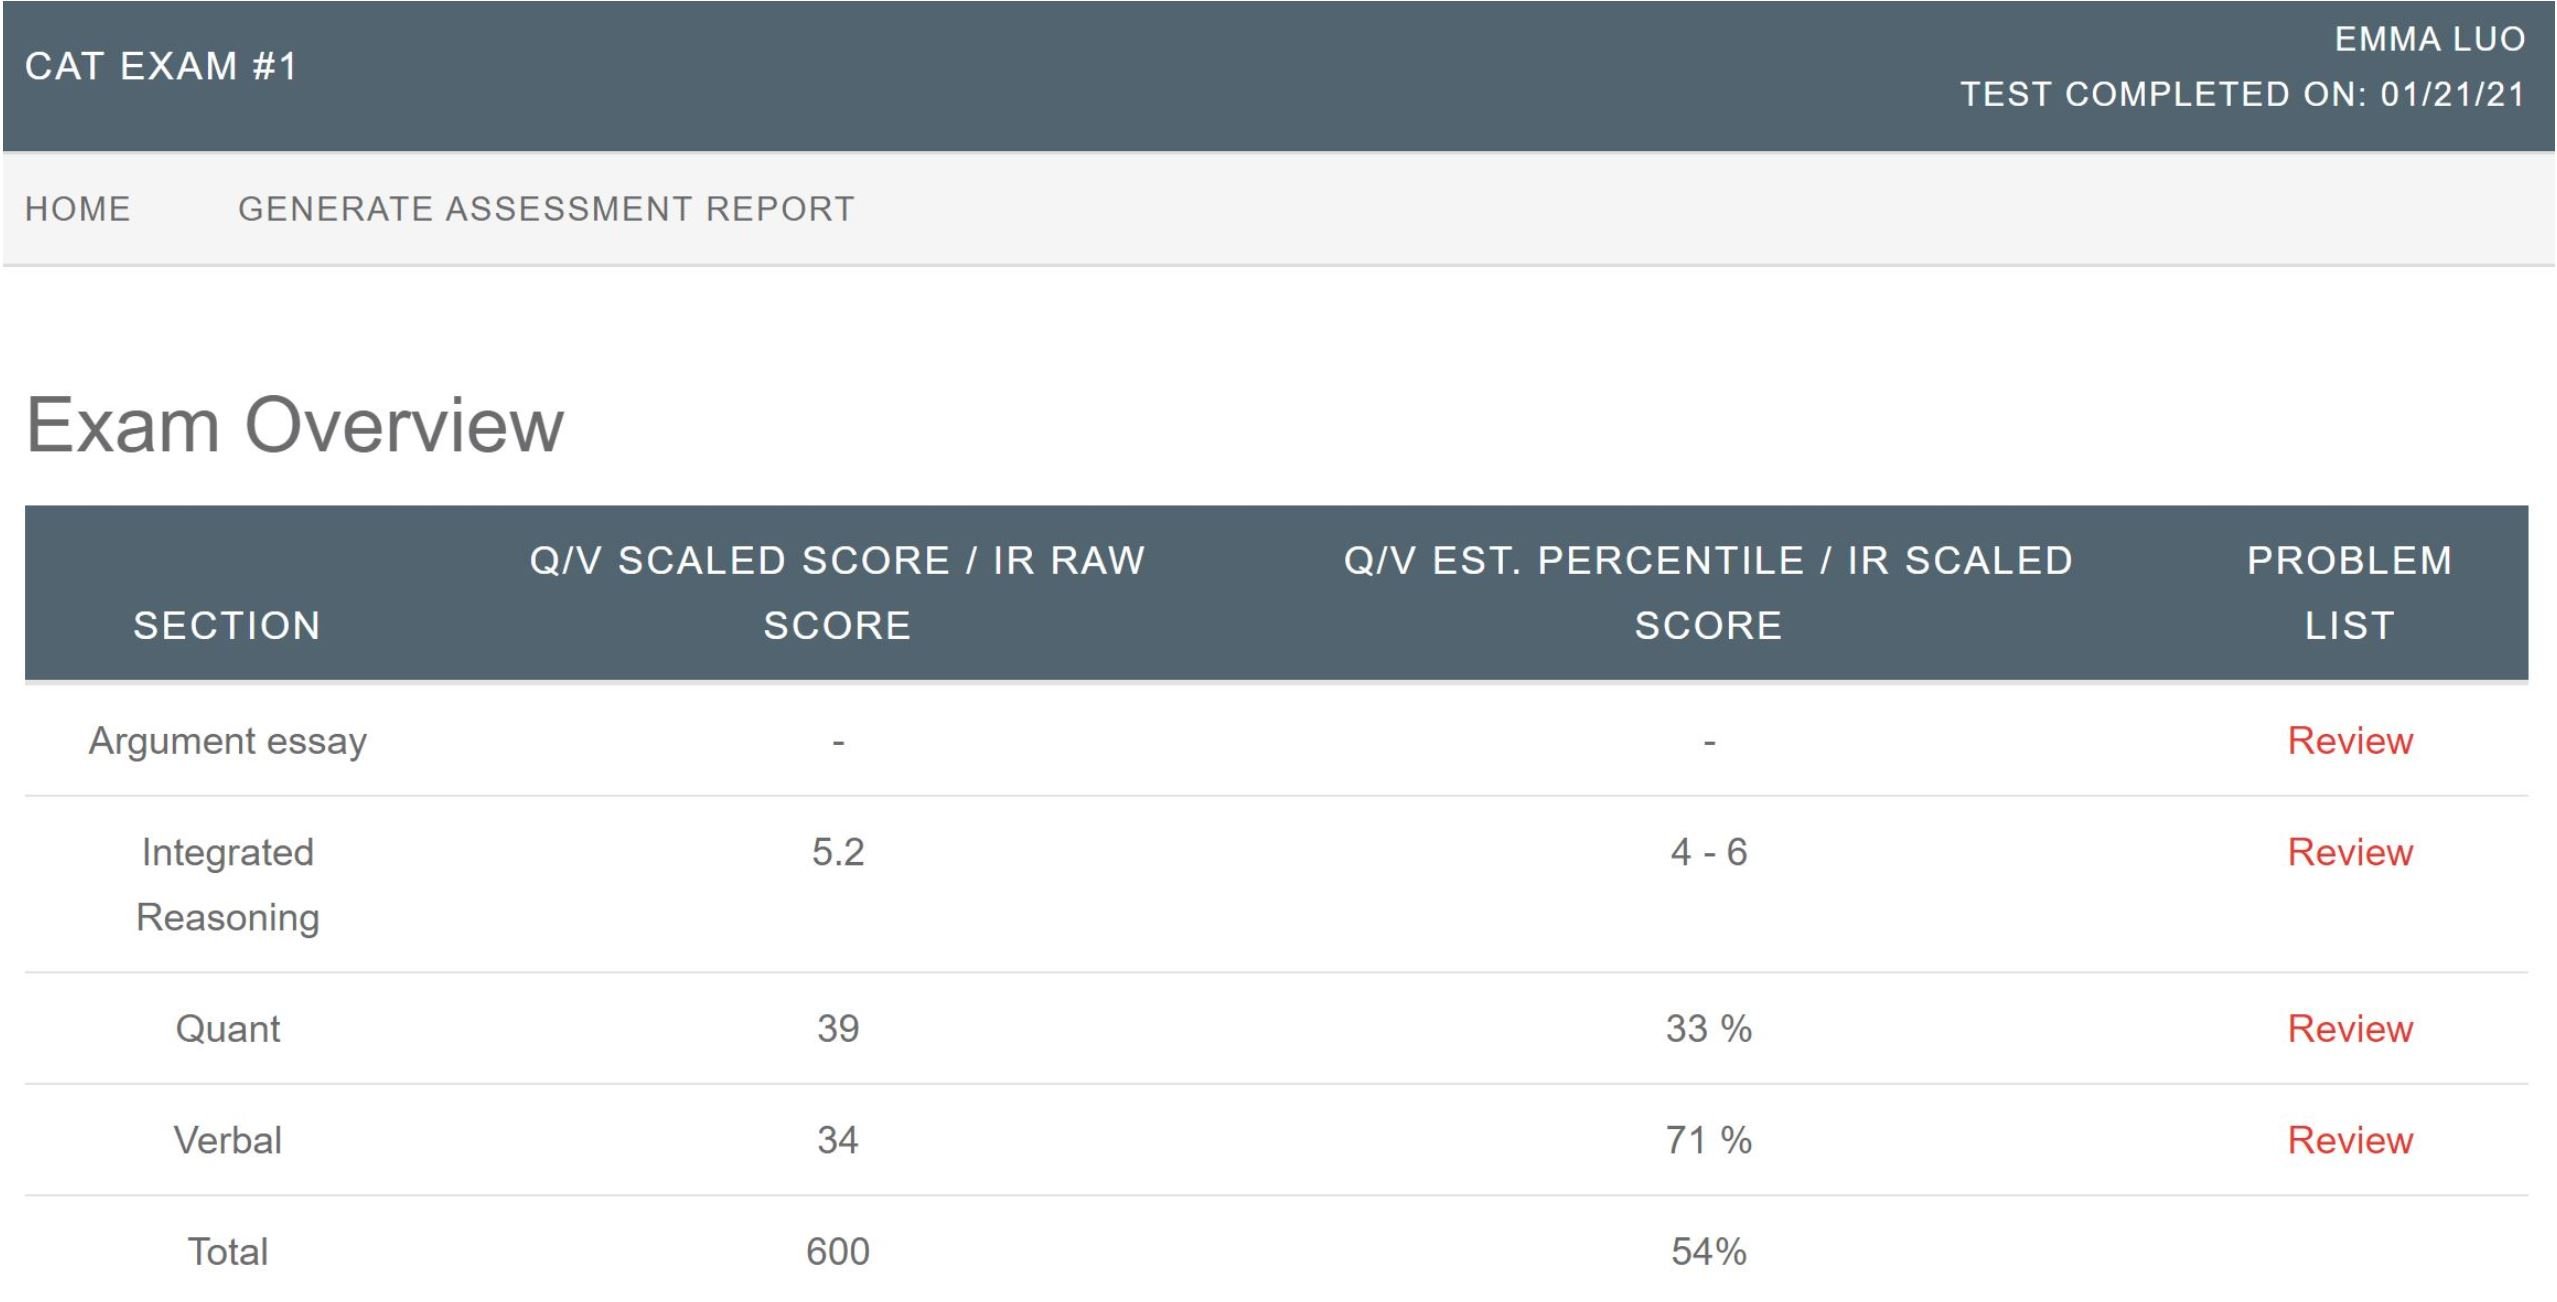This screenshot has width=2557, height=1302.
Task: Click the CAT EXAM #1 title
Action: pyautogui.click(x=162, y=67)
